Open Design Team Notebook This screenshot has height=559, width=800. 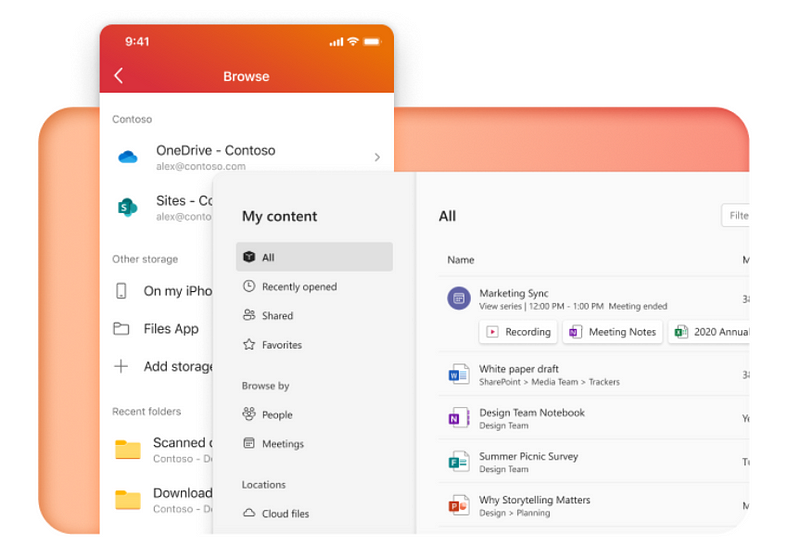click(x=532, y=412)
